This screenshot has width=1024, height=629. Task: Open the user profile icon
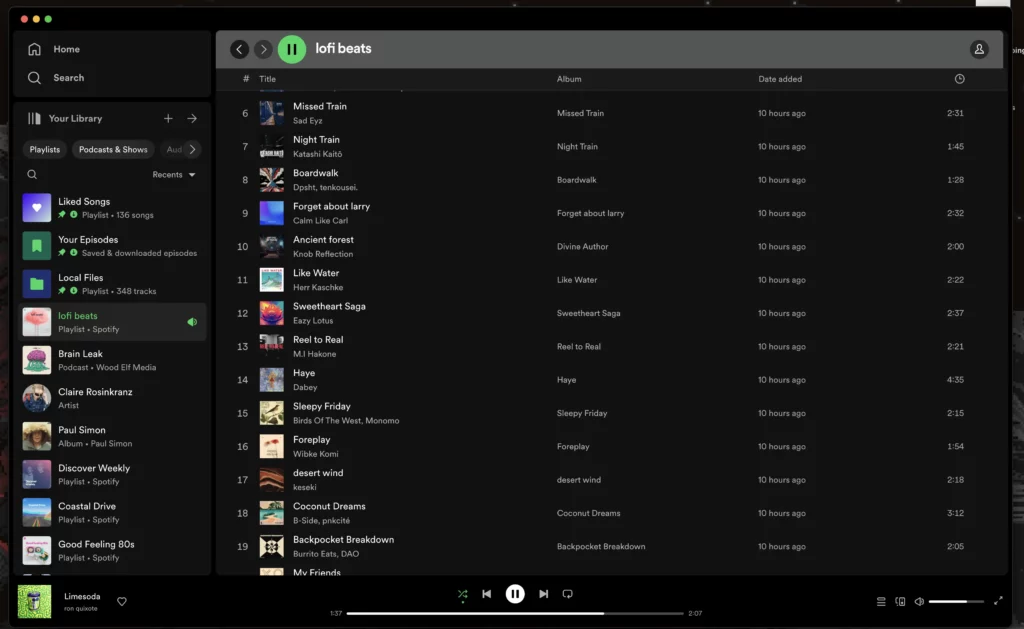pyautogui.click(x=979, y=49)
